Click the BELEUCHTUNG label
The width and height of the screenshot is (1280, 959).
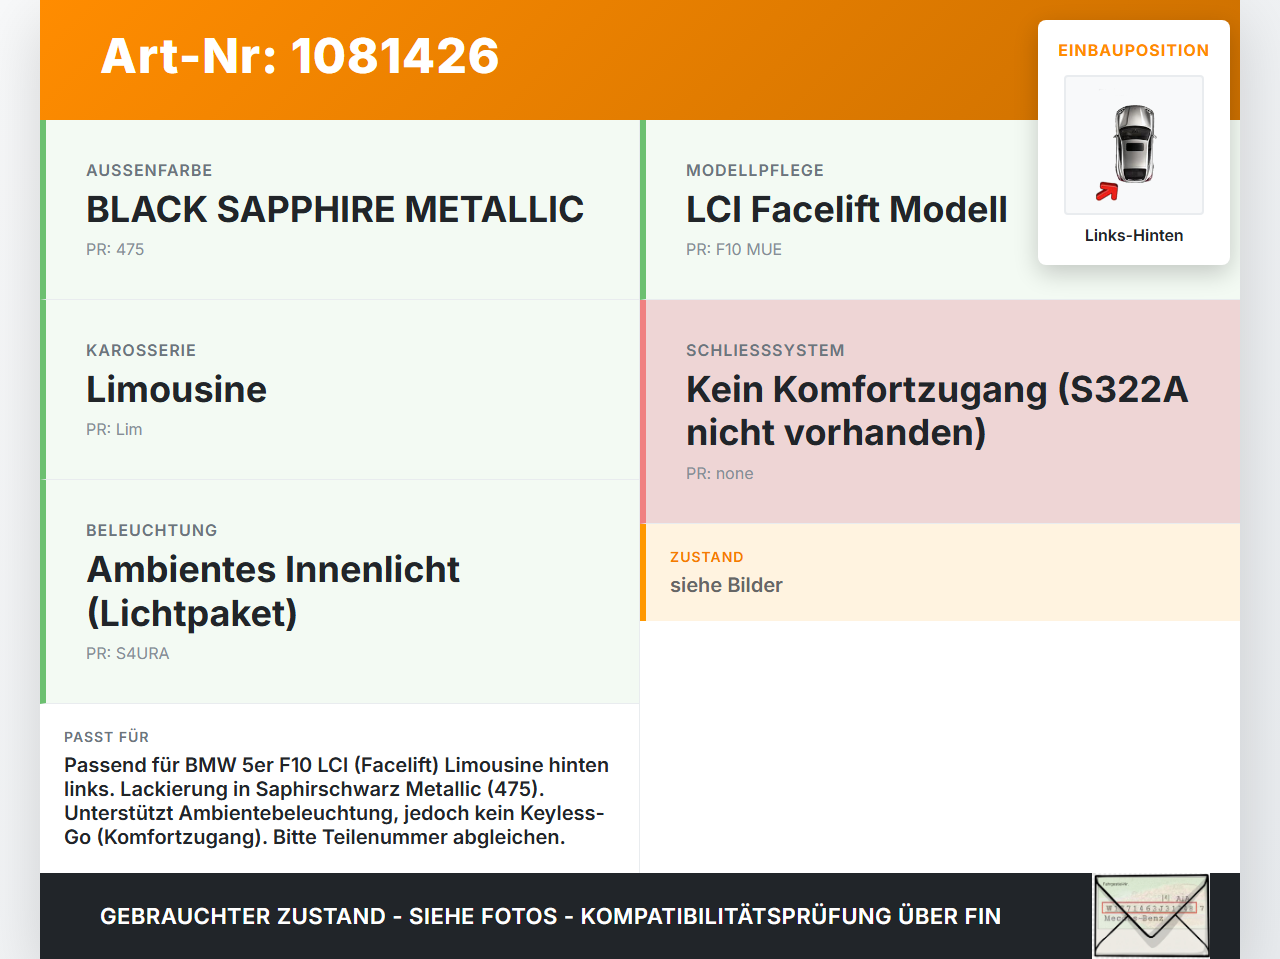[x=152, y=530]
